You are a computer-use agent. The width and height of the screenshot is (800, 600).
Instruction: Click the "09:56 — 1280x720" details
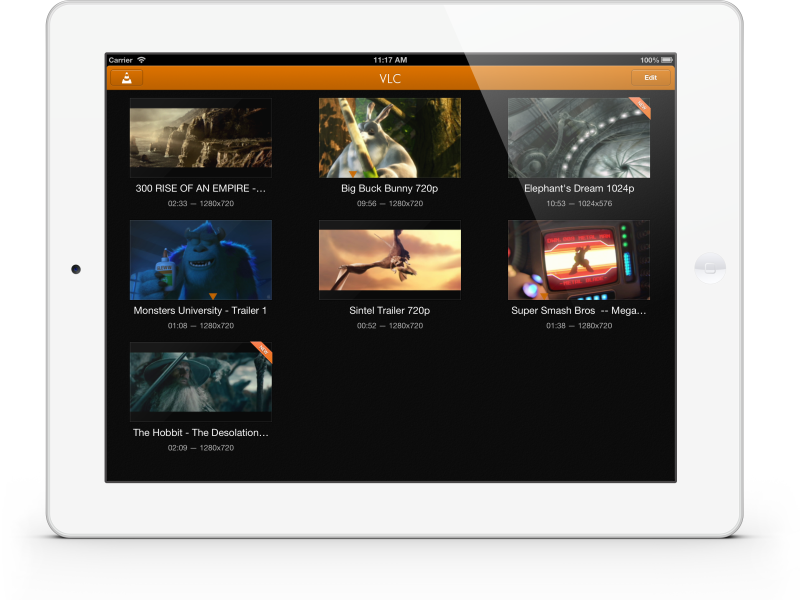390,203
